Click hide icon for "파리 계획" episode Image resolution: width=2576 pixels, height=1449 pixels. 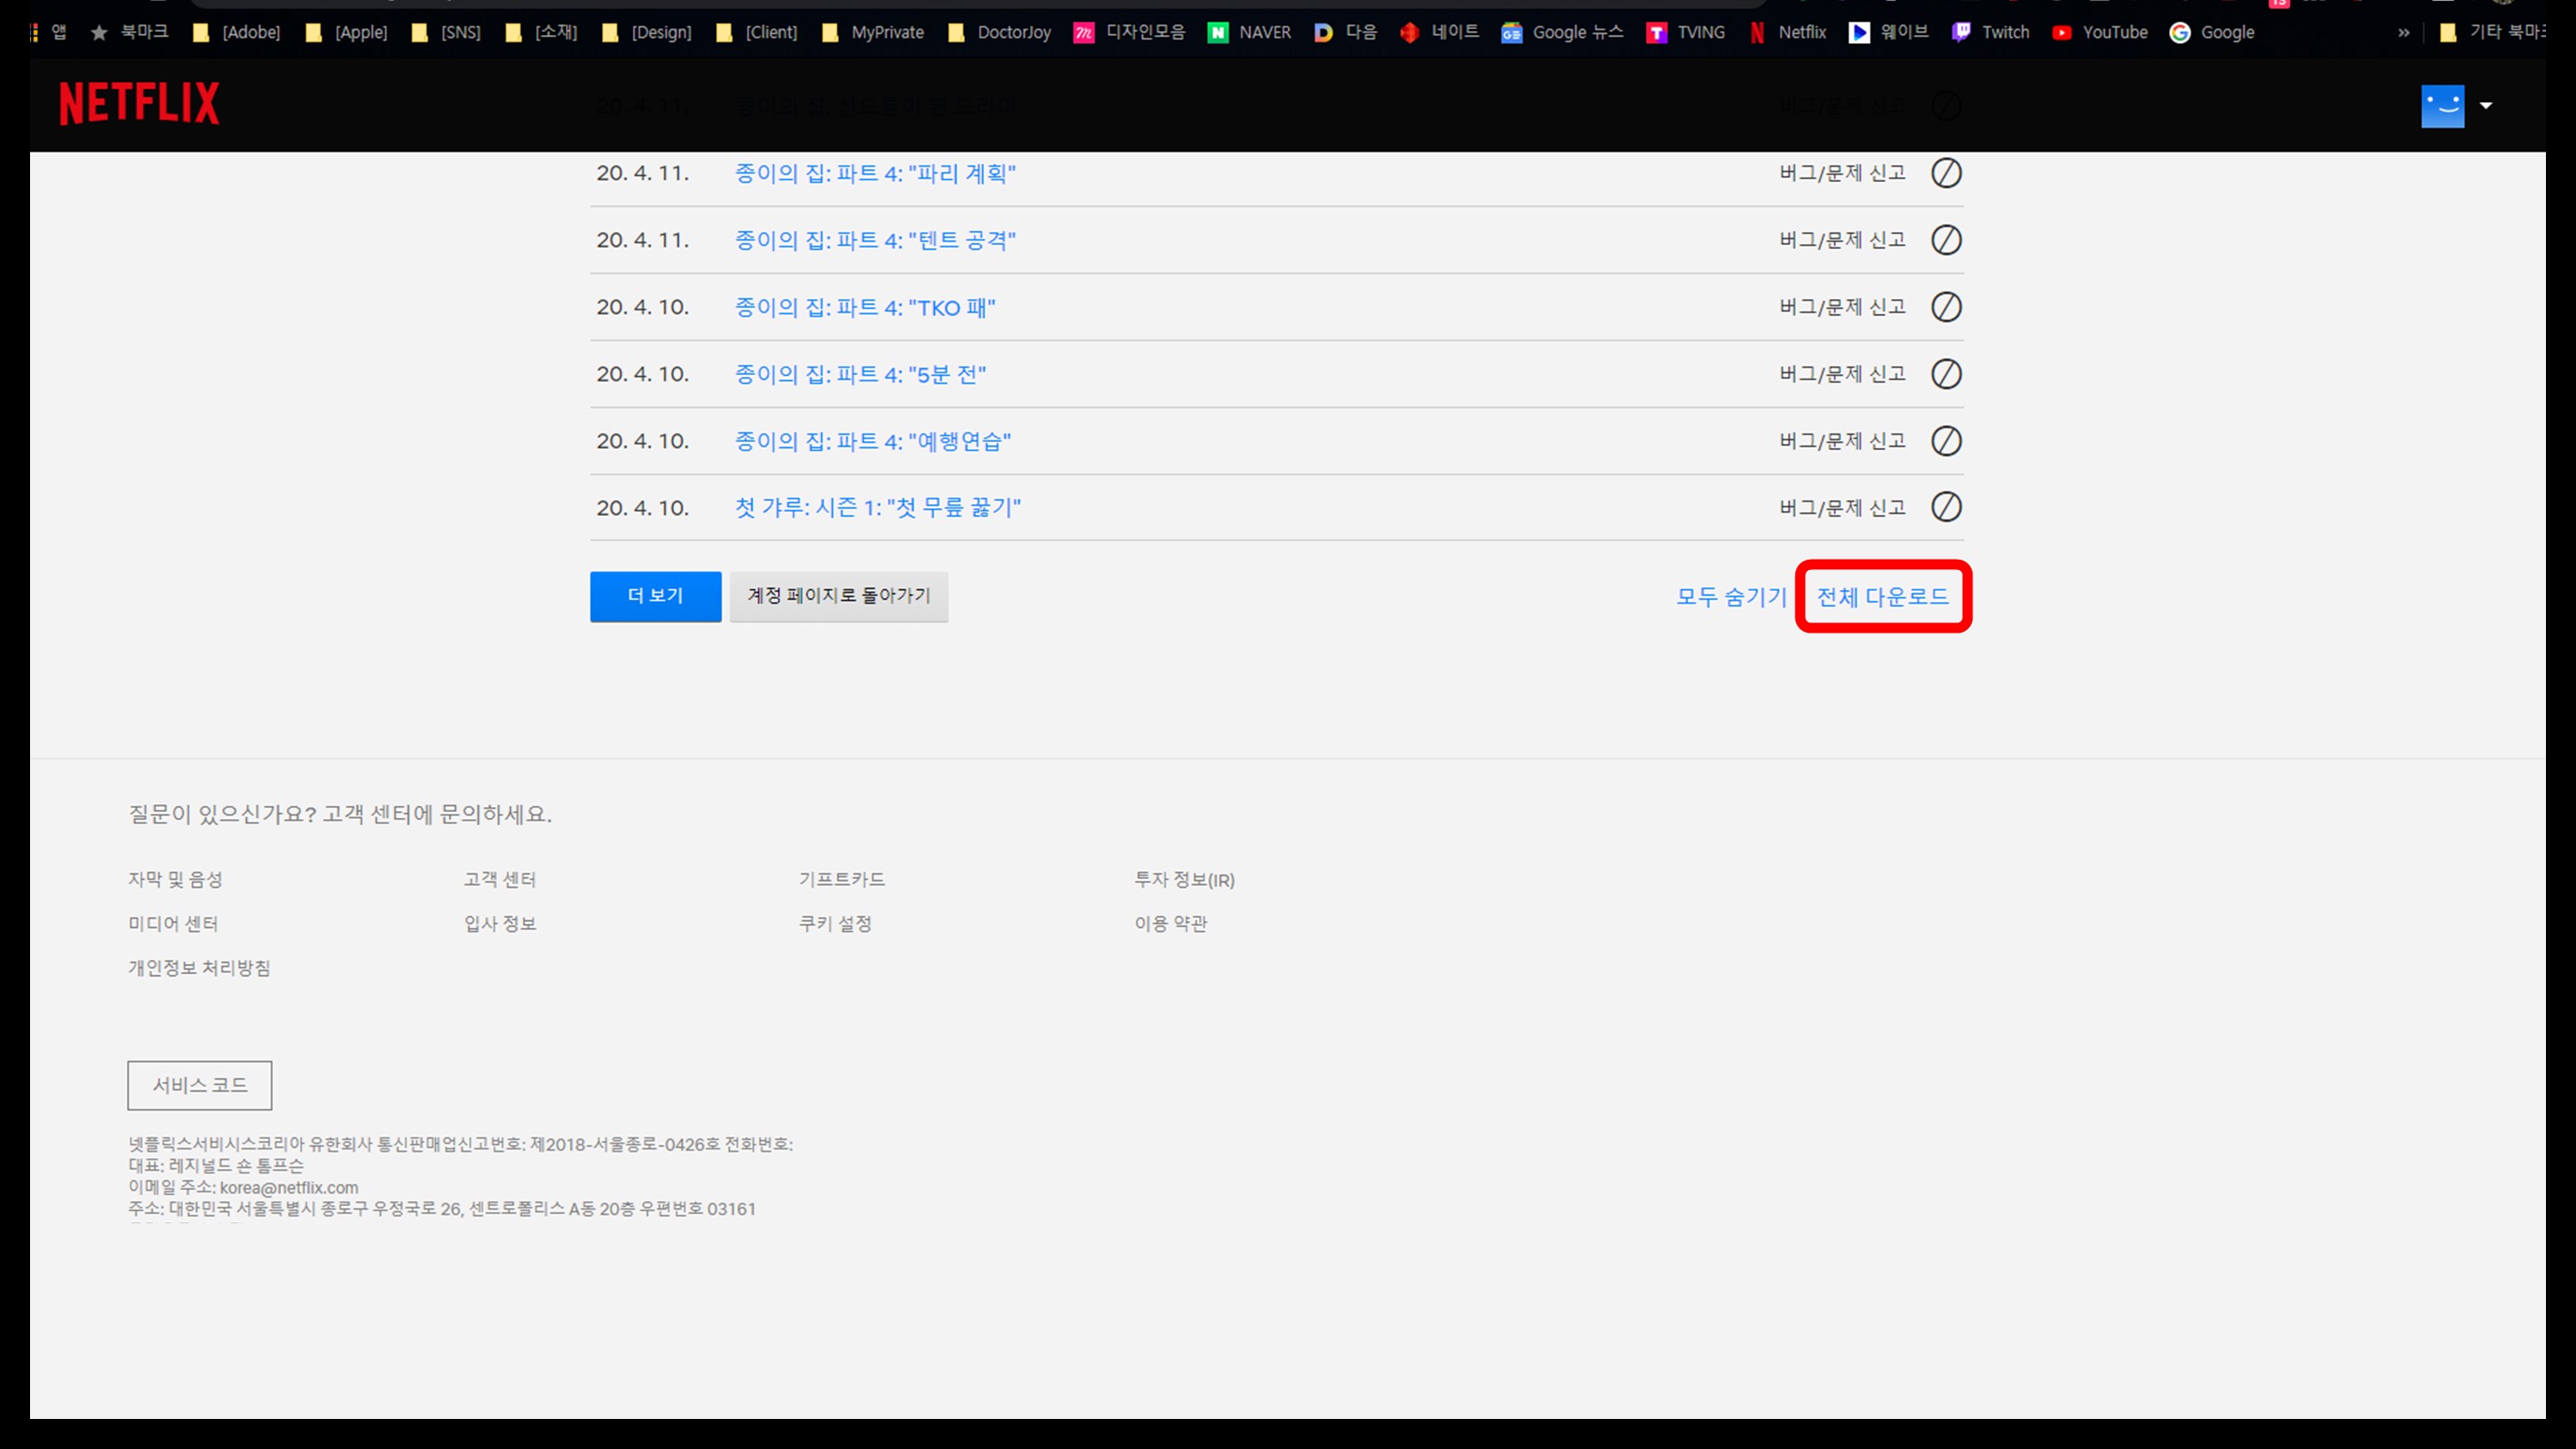click(1945, 173)
